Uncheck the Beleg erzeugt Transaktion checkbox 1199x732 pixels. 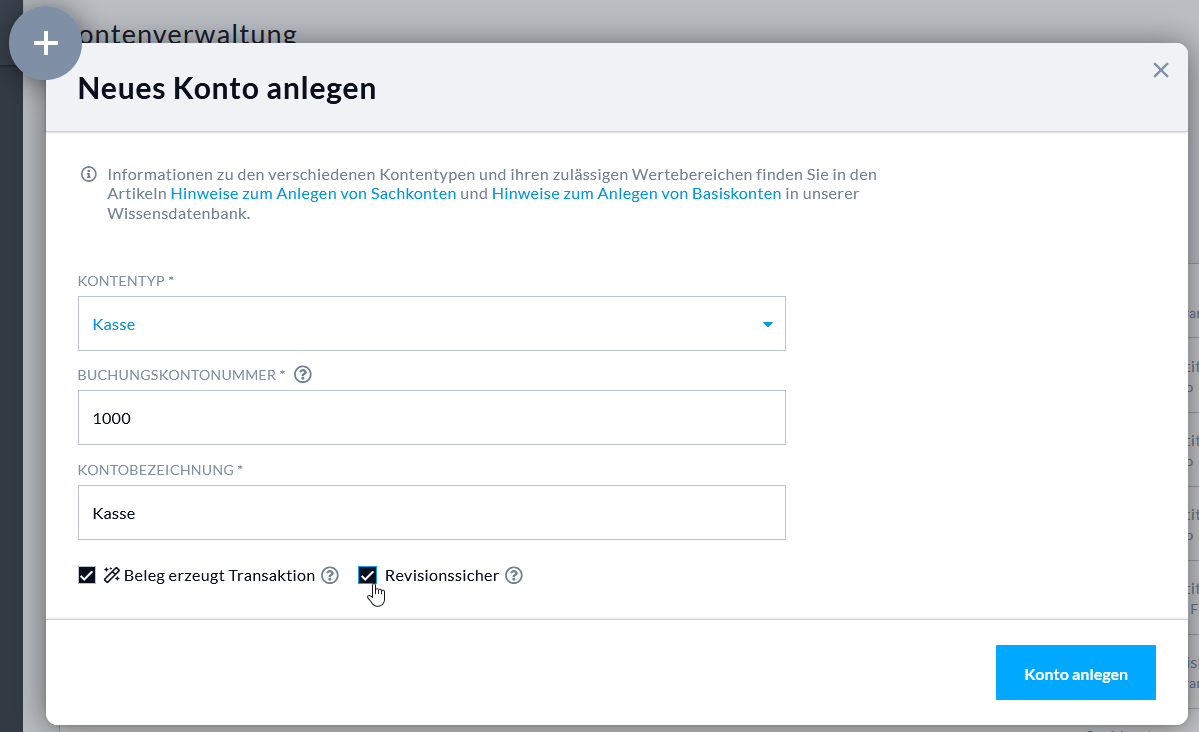pyautogui.click(x=87, y=575)
